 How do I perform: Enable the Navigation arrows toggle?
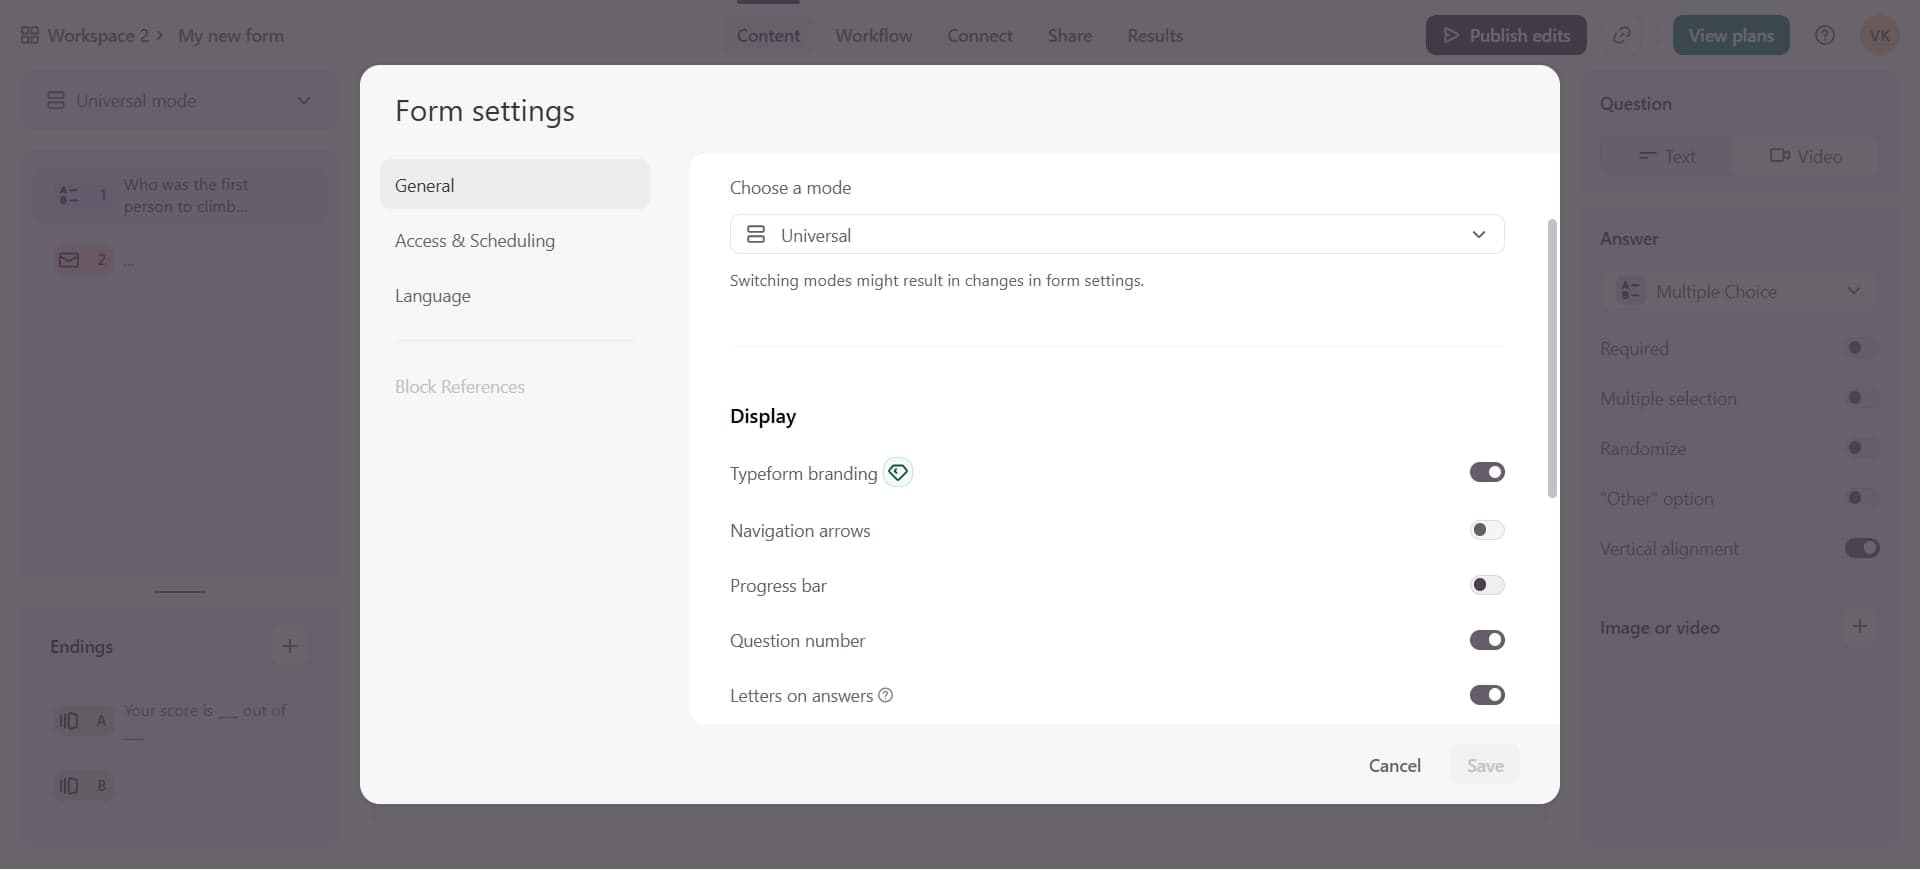1486,530
